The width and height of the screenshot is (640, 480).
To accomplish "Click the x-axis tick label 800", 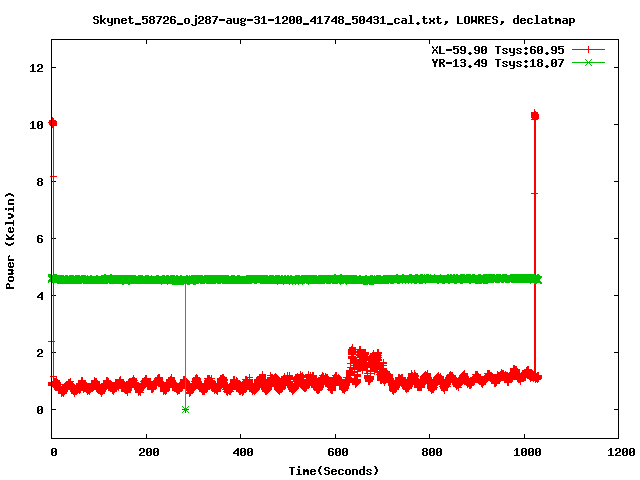I will coord(432,452).
